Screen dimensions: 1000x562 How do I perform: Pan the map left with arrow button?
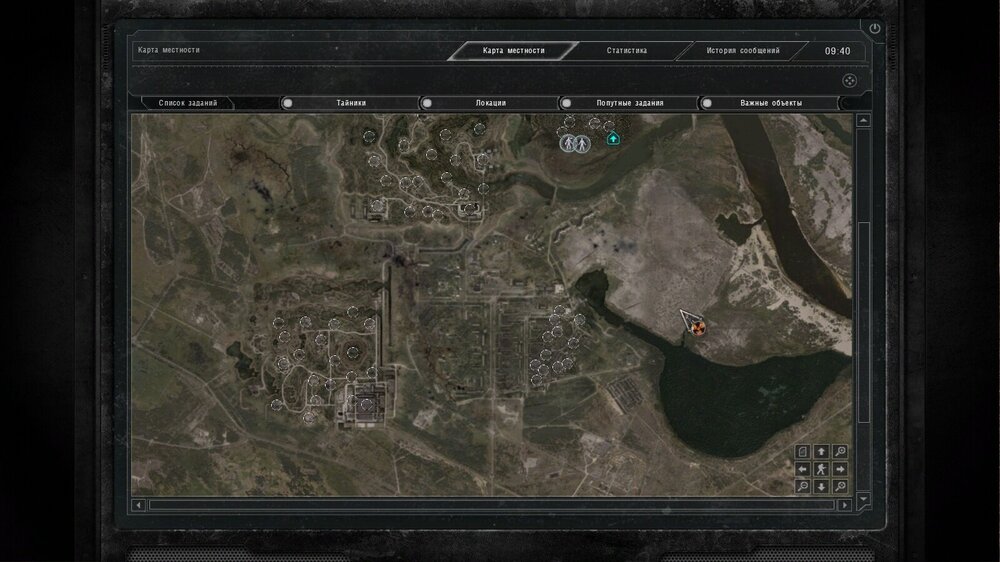click(x=803, y=469)
